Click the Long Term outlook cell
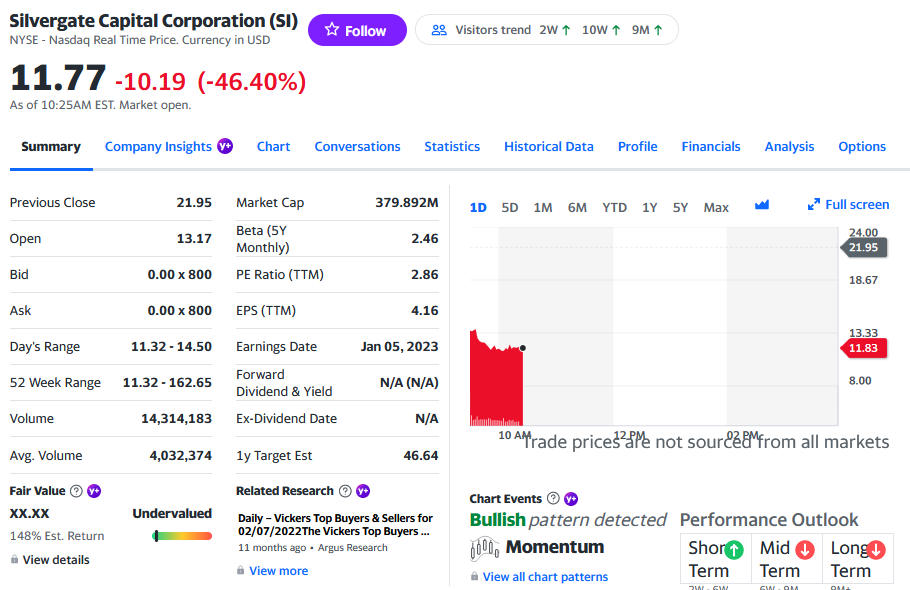 858,559
